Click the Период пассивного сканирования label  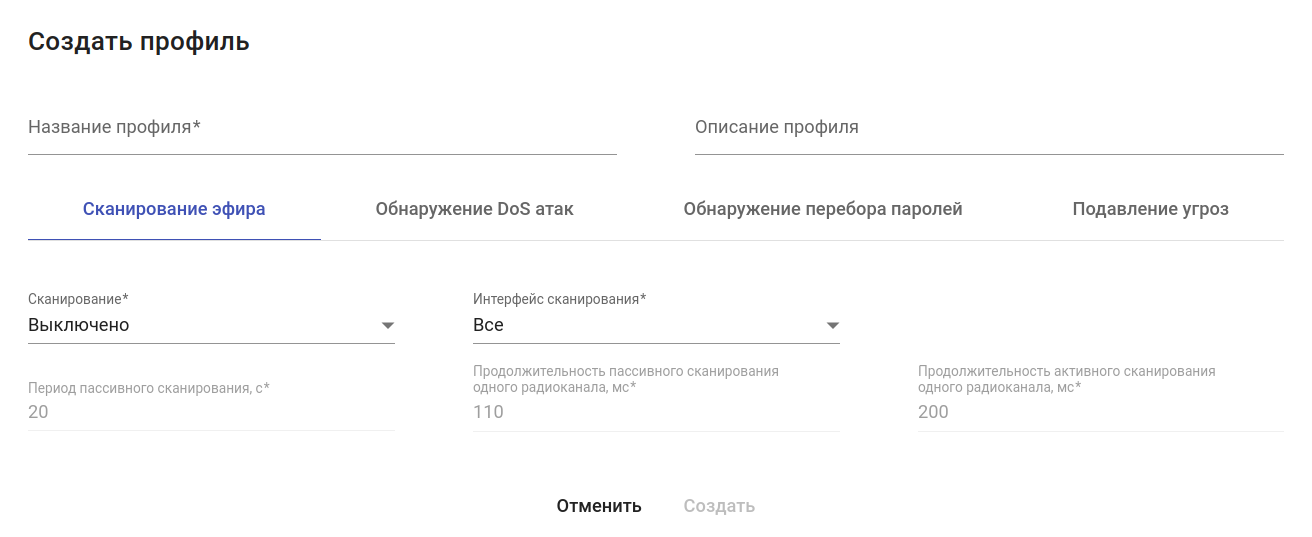pyautogui.click(x=149, y=387)
